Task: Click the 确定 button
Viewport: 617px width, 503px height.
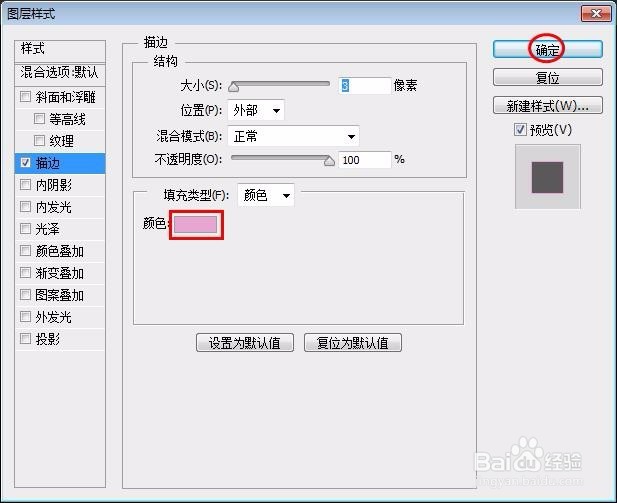Action: coord(548,50)
